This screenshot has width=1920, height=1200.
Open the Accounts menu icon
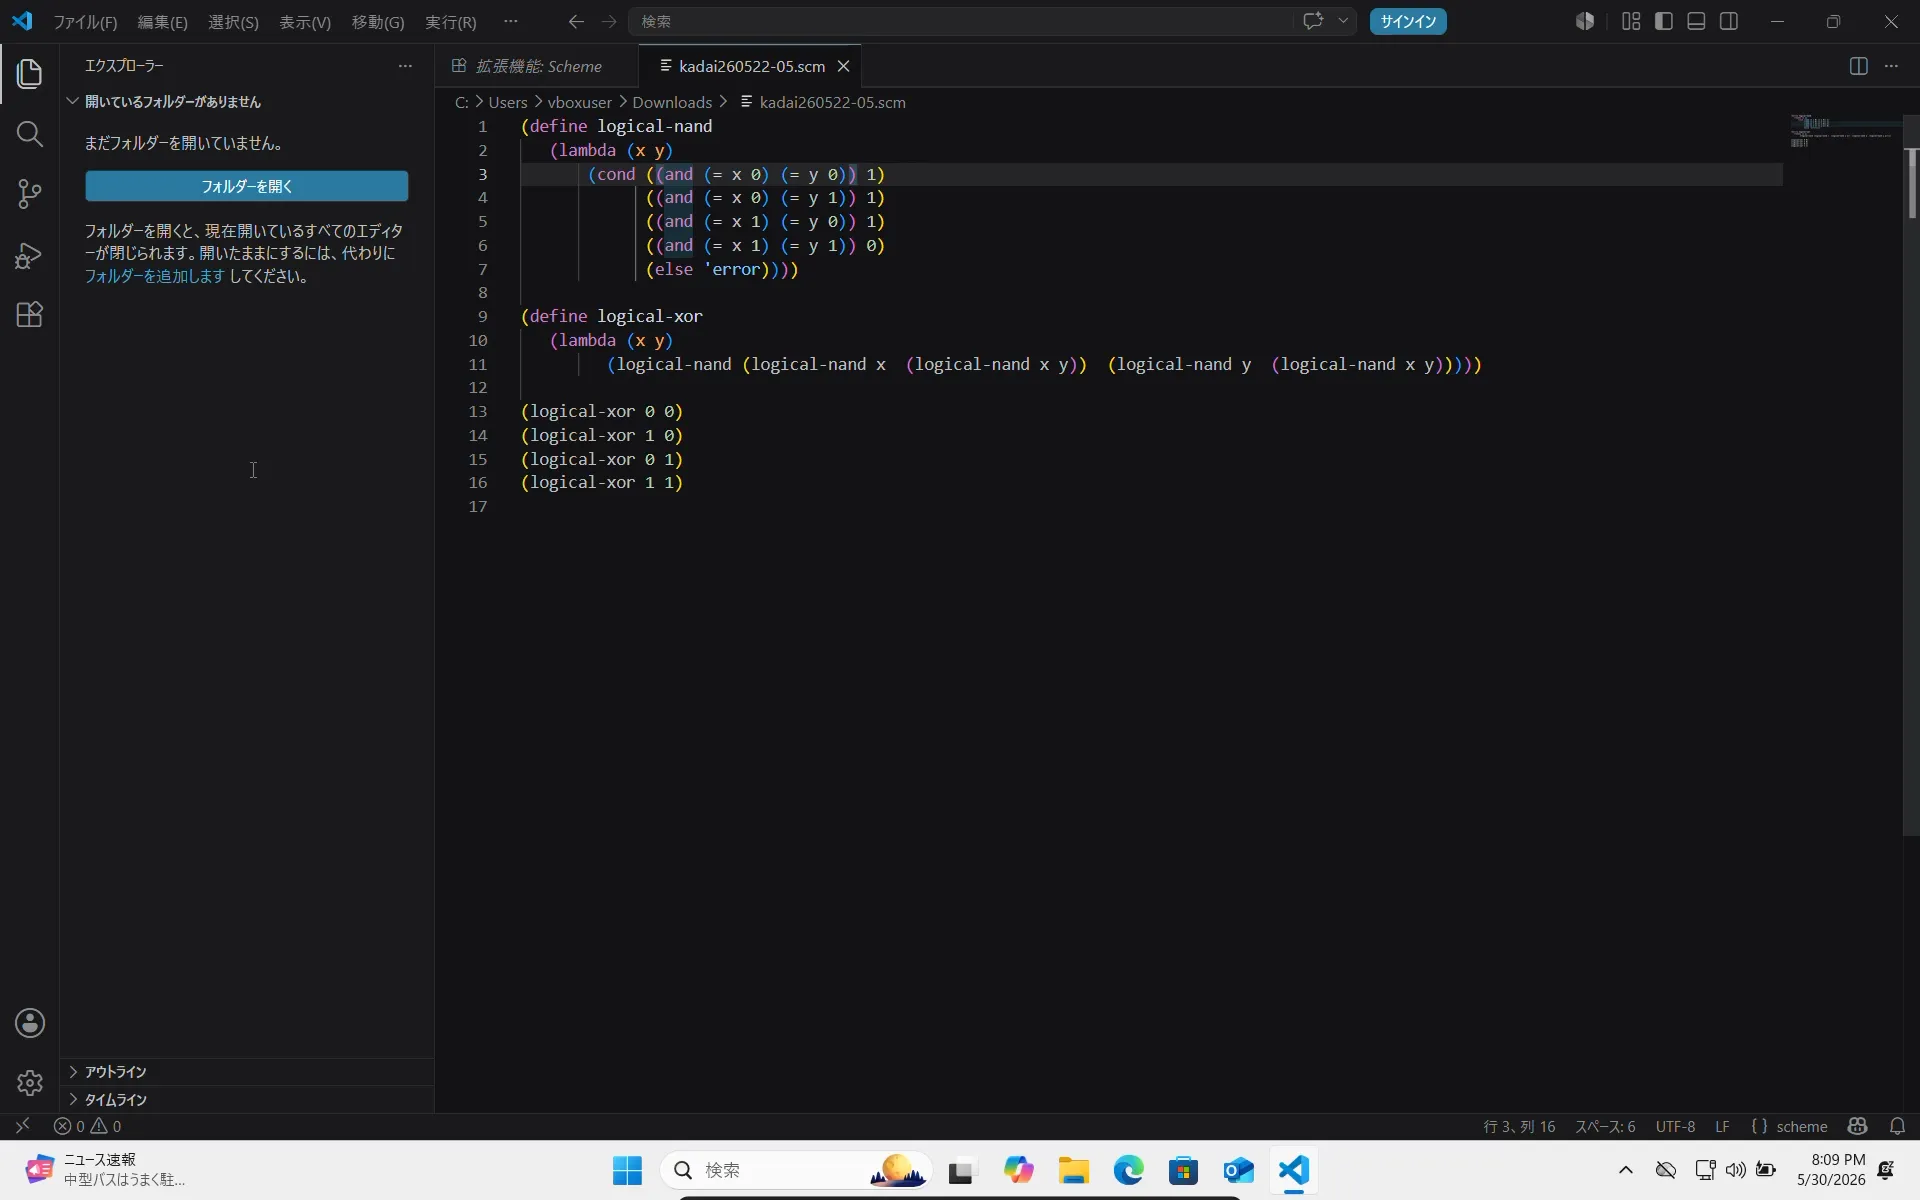coord(30,1023)
